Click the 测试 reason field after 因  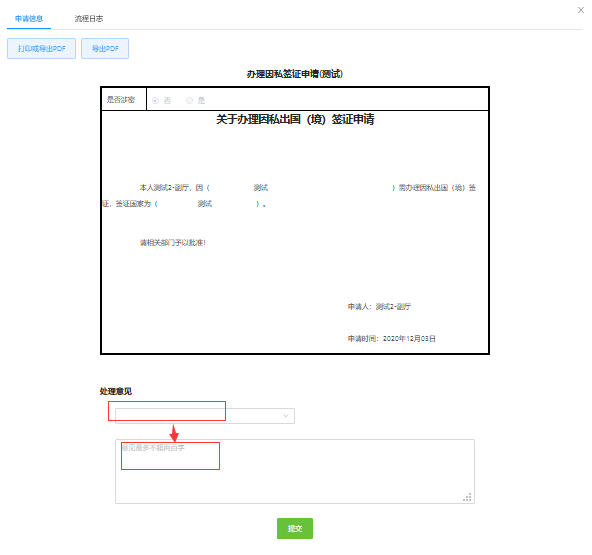261,188
